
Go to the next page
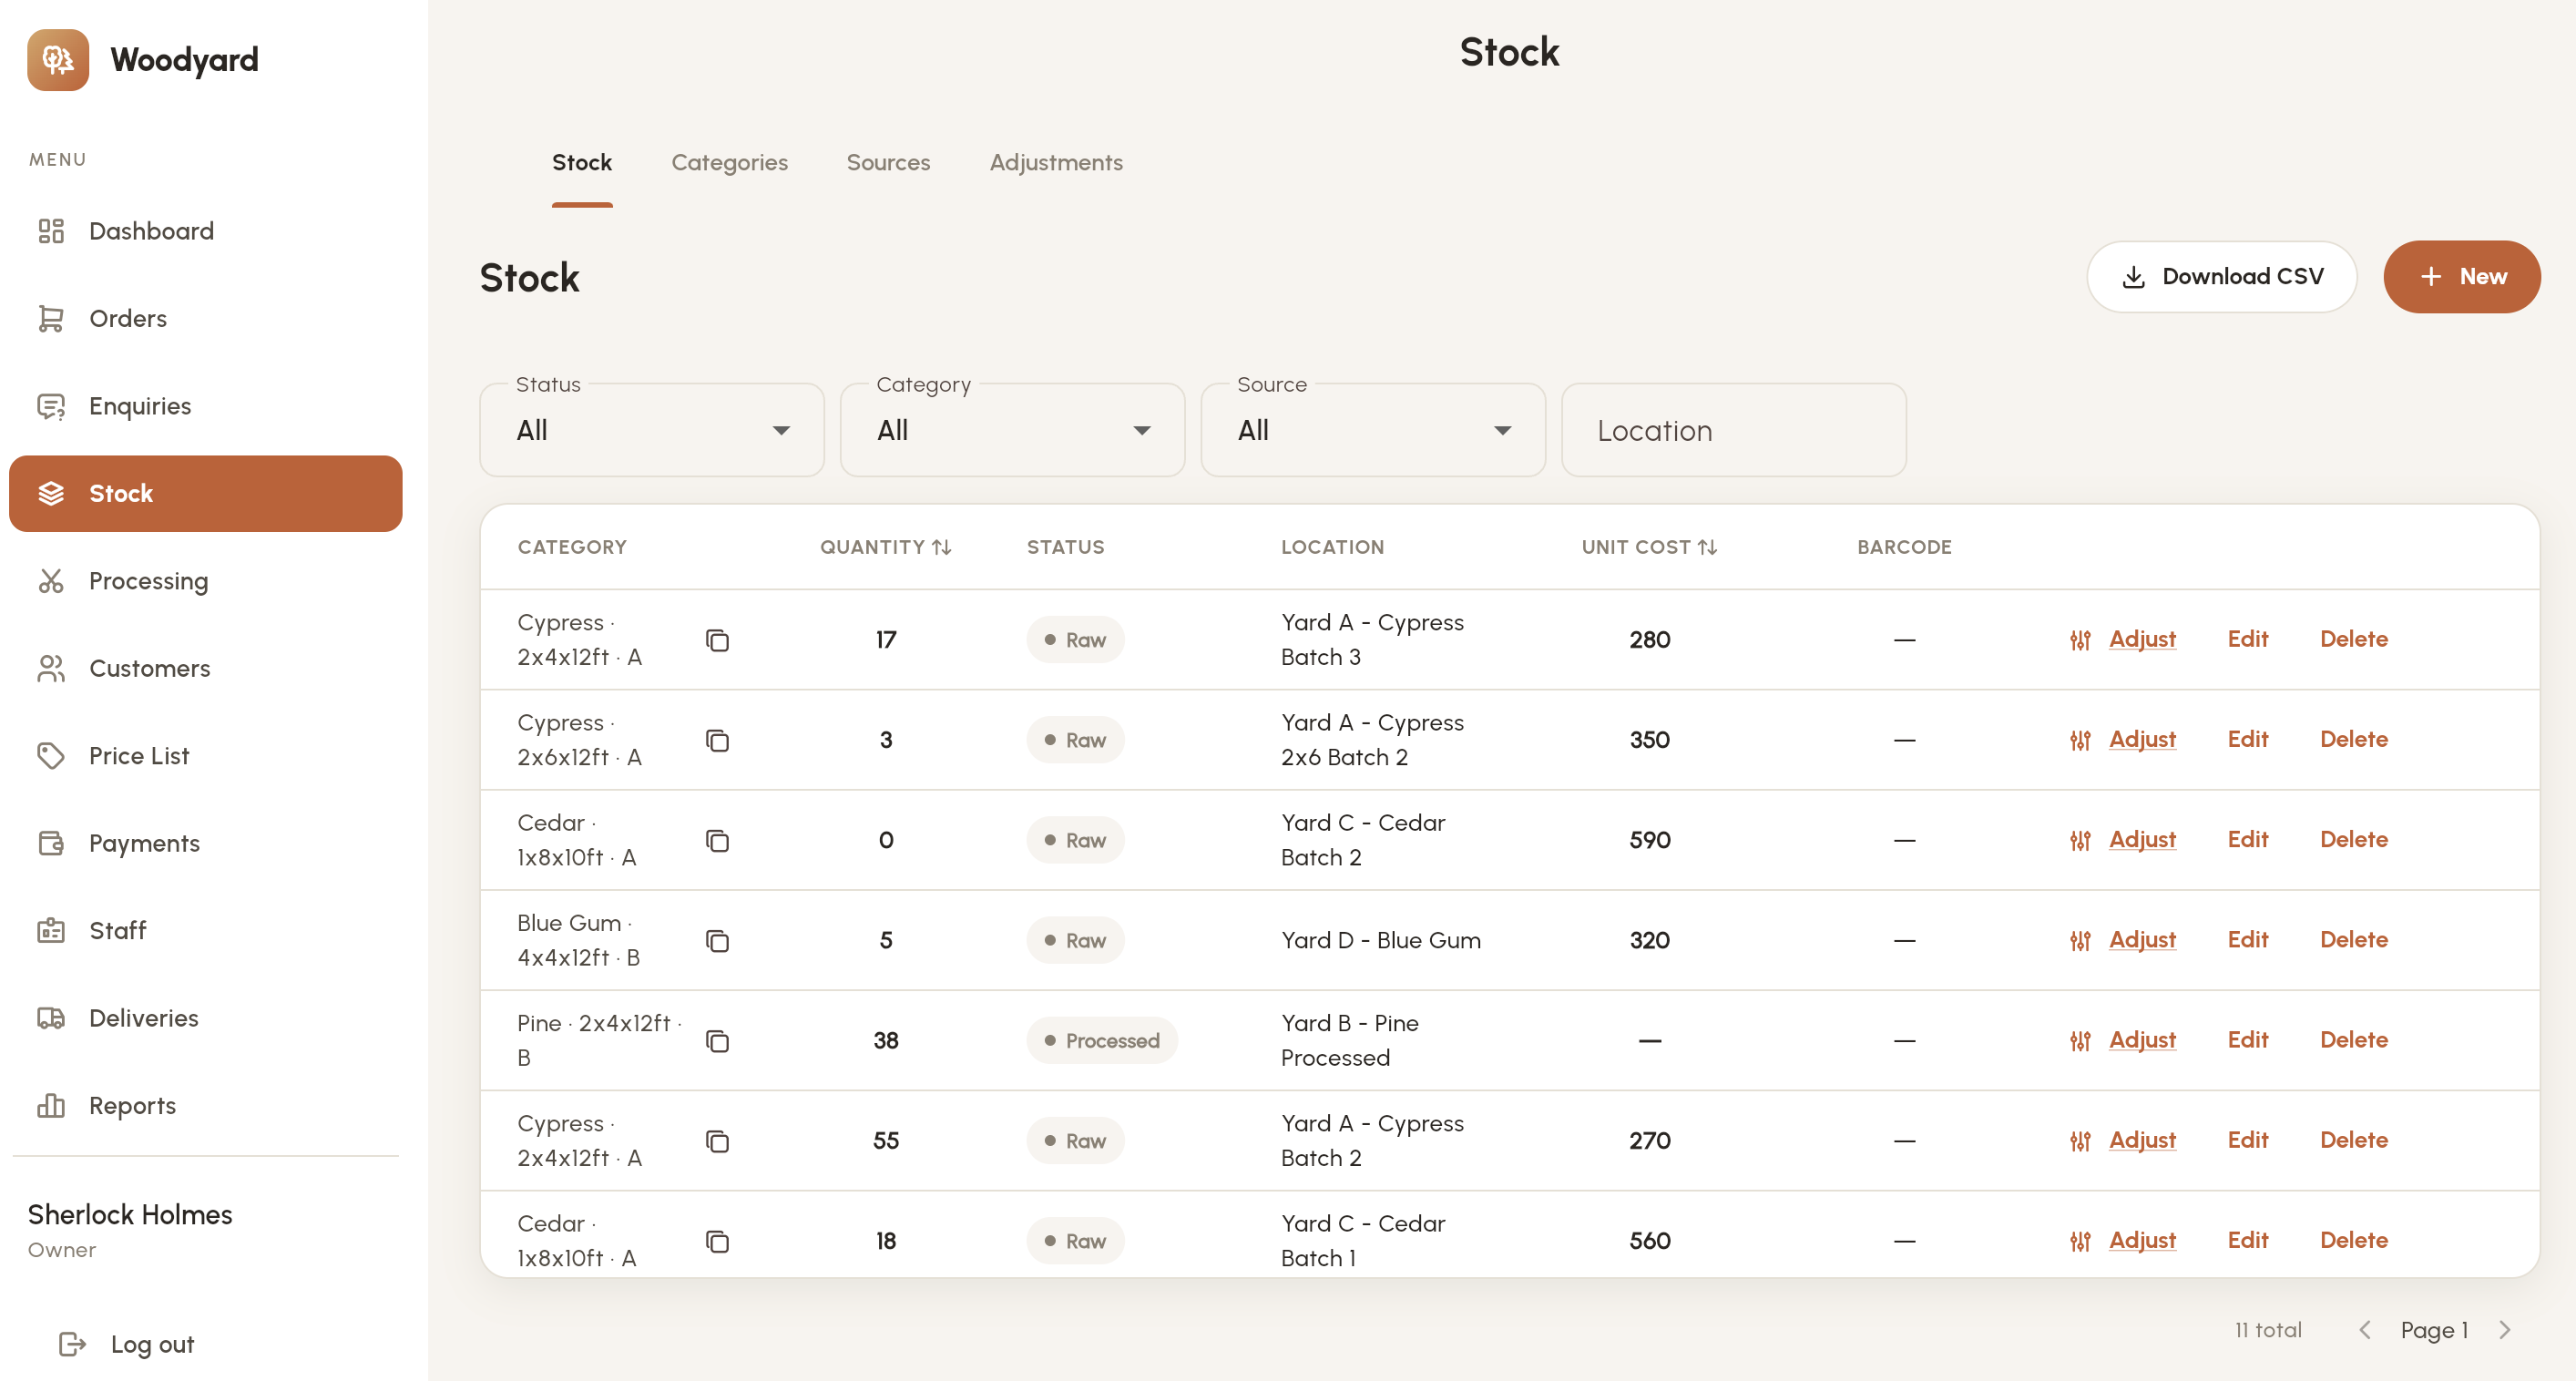(x=2505, y=1330)
